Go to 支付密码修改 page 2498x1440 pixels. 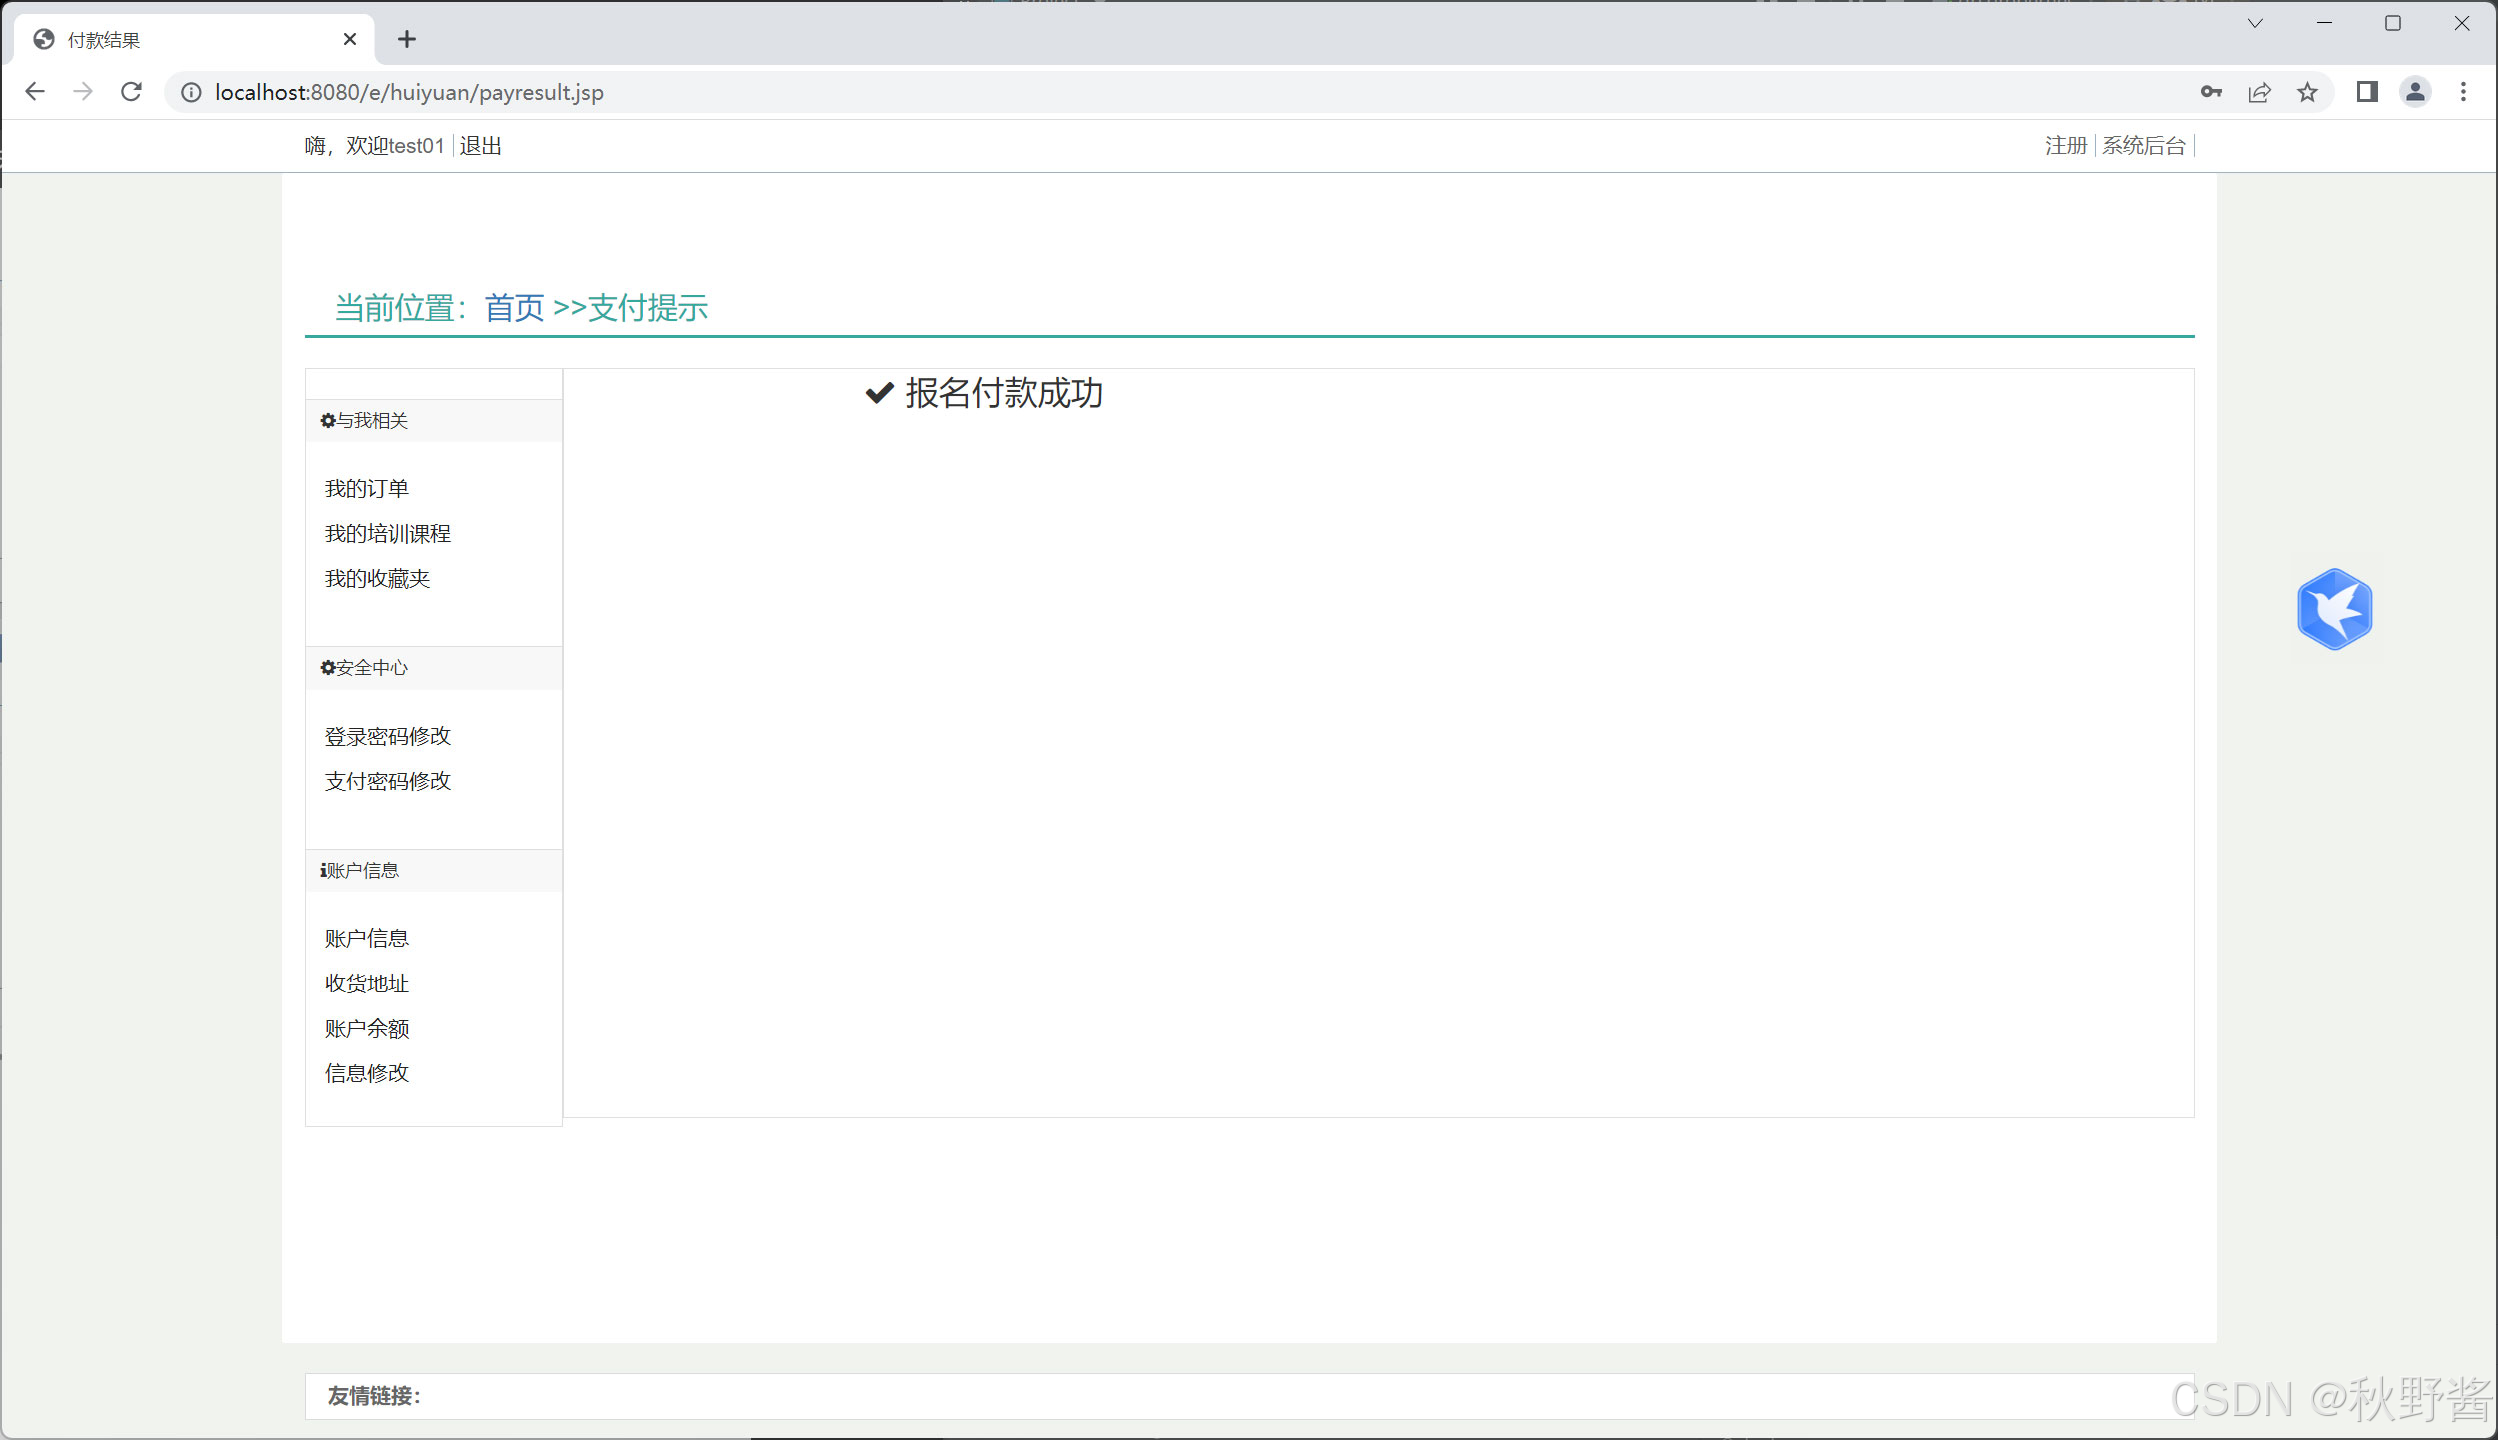388,781
